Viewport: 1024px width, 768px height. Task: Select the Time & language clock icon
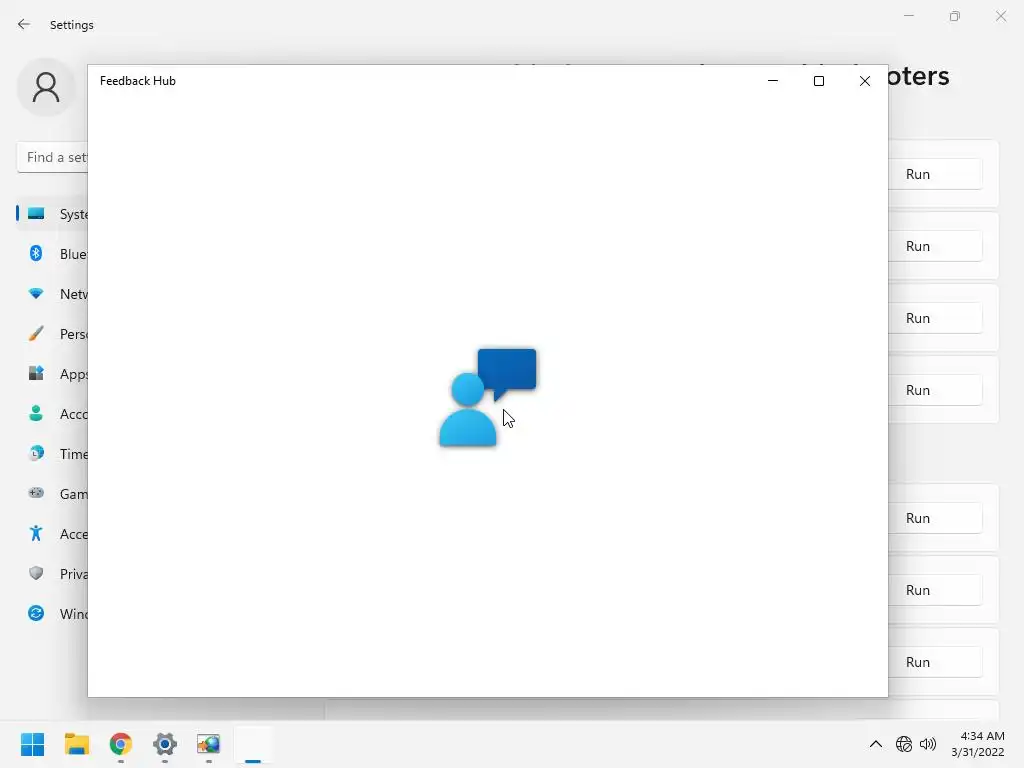[x=36, y=453]
